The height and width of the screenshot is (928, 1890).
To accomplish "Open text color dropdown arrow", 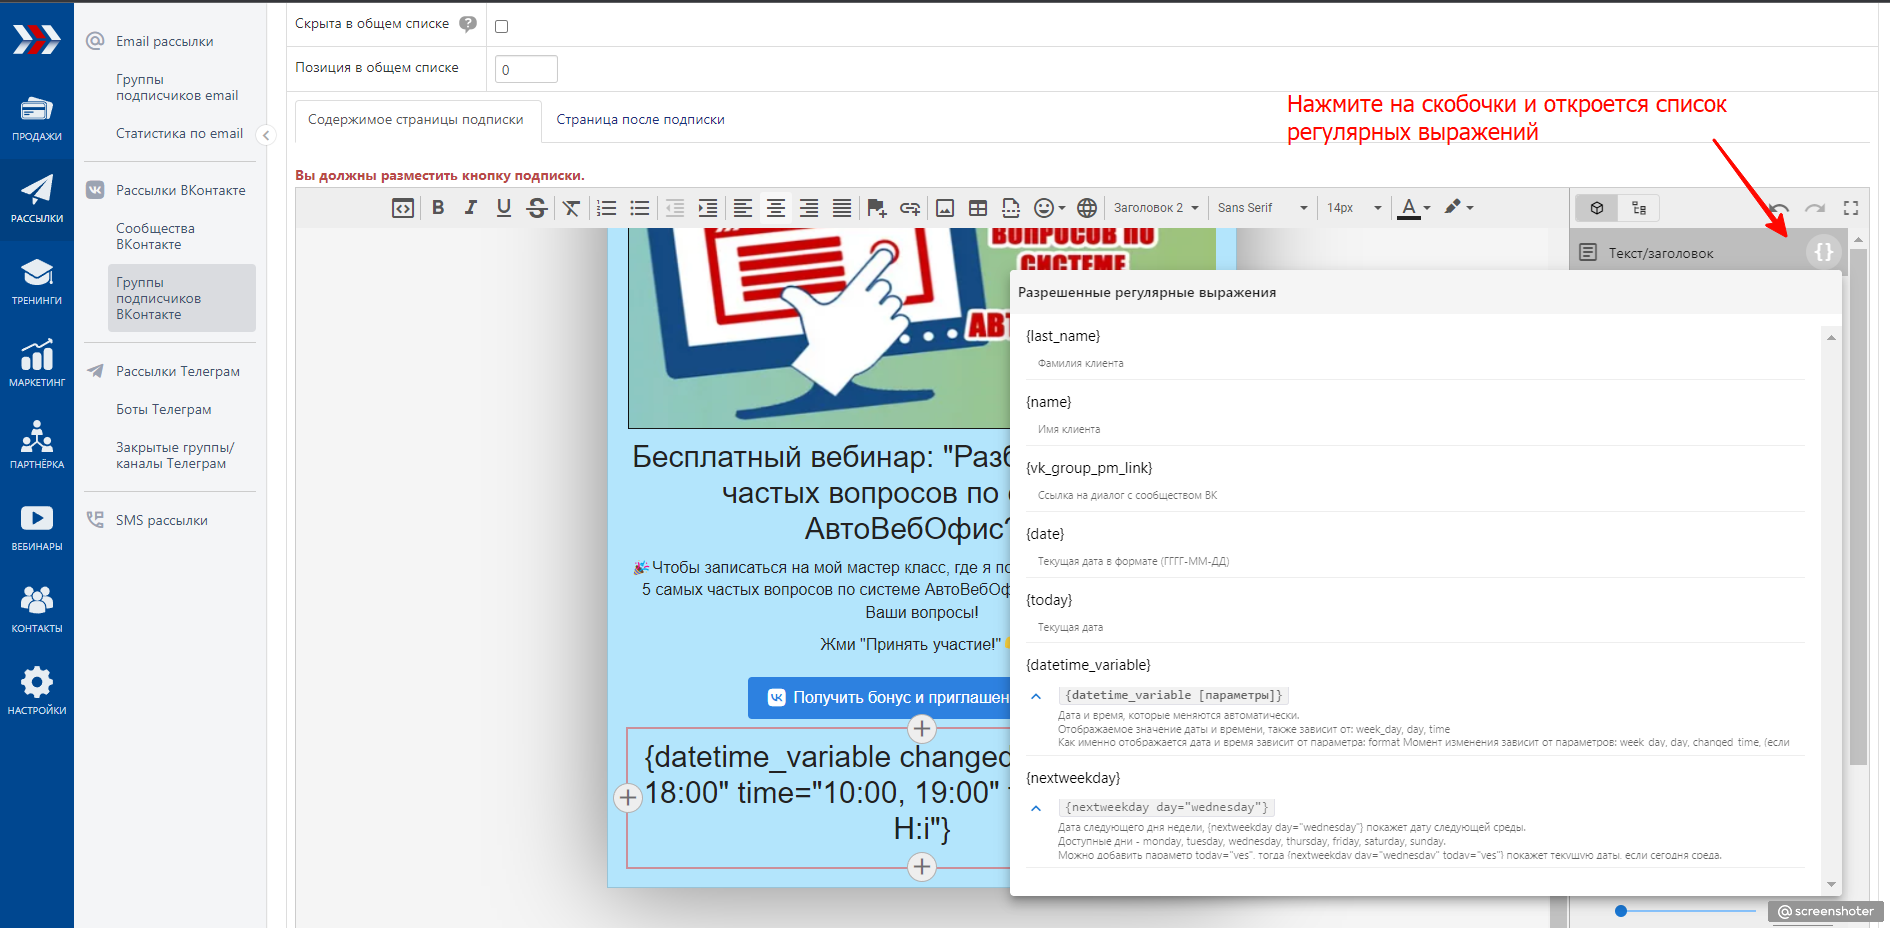I will point(1427,208).
